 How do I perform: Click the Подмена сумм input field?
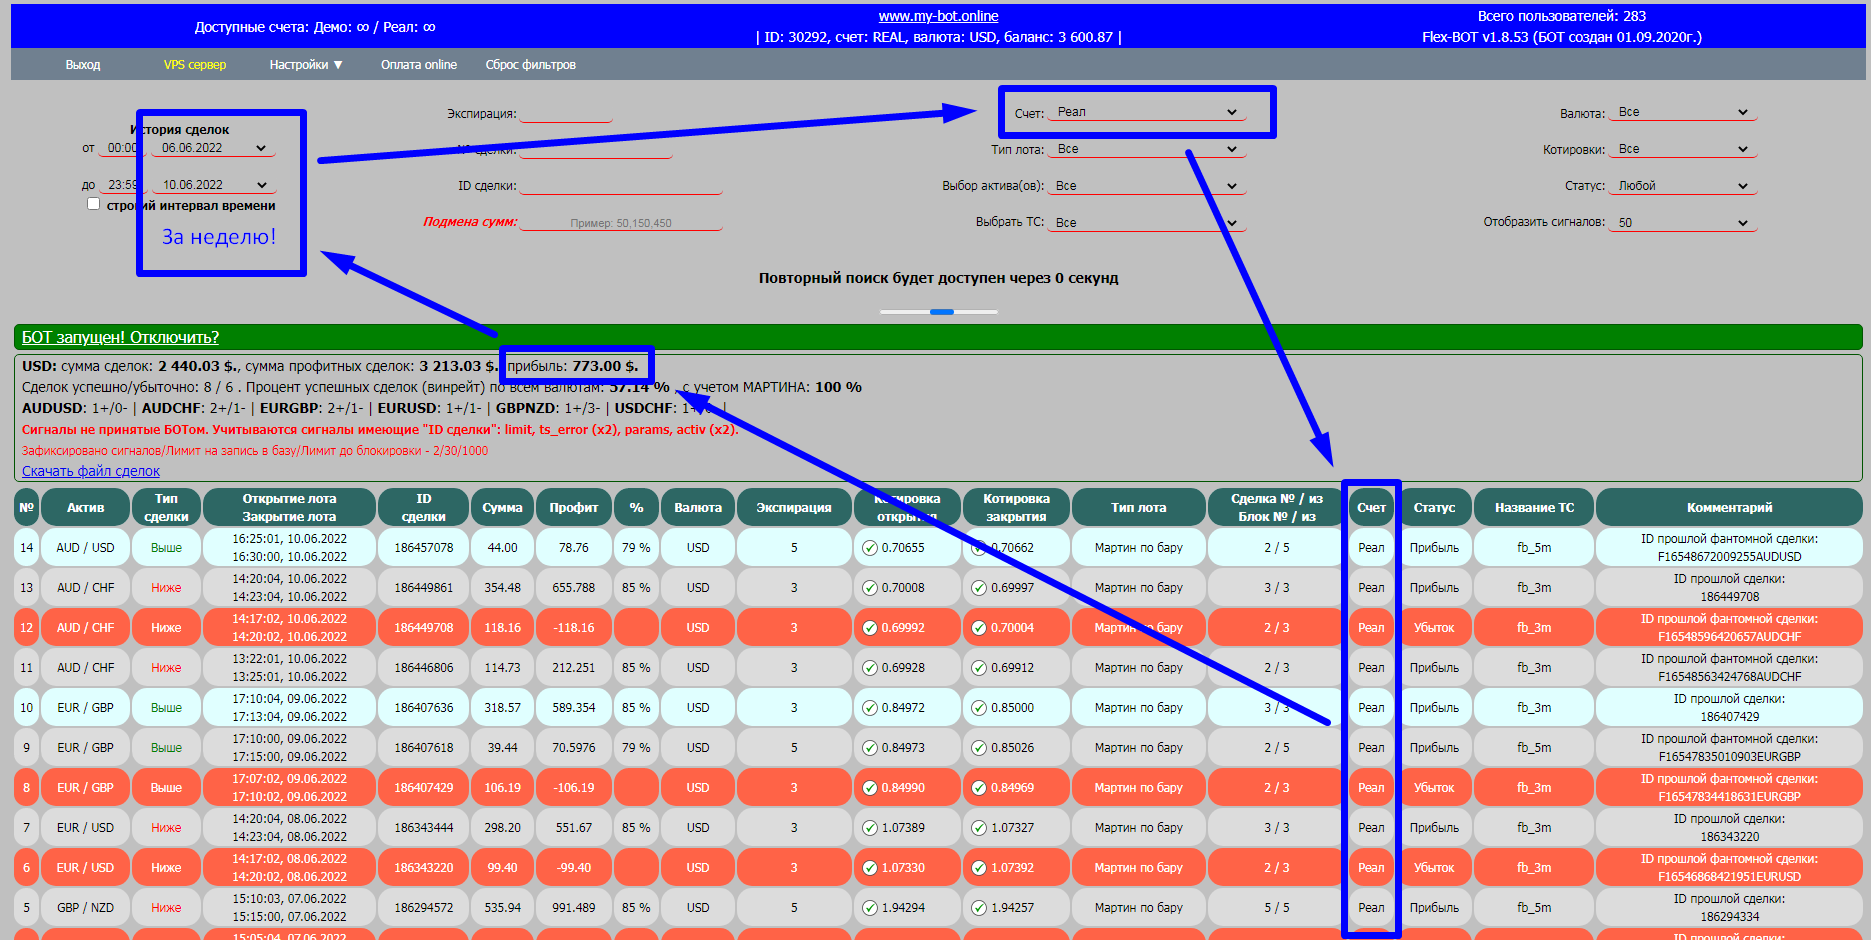click(x=621, y=223)
